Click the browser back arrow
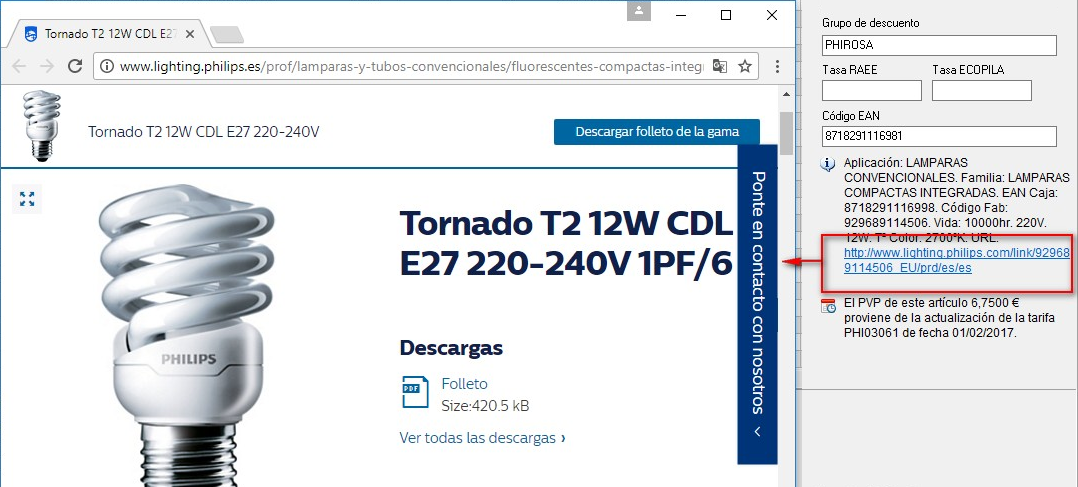 tap(19, 66)
